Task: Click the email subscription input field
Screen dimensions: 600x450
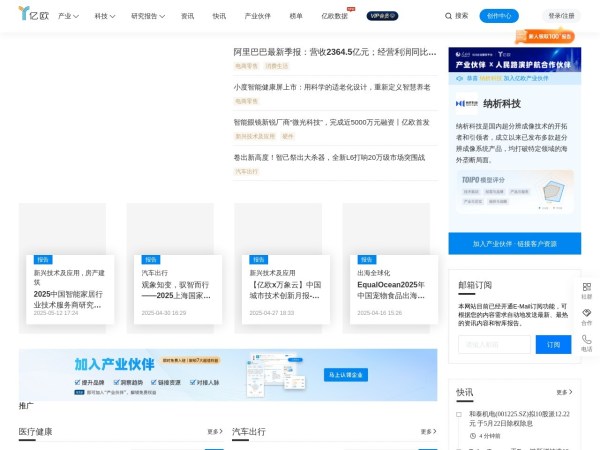Action: coord(494,344)
